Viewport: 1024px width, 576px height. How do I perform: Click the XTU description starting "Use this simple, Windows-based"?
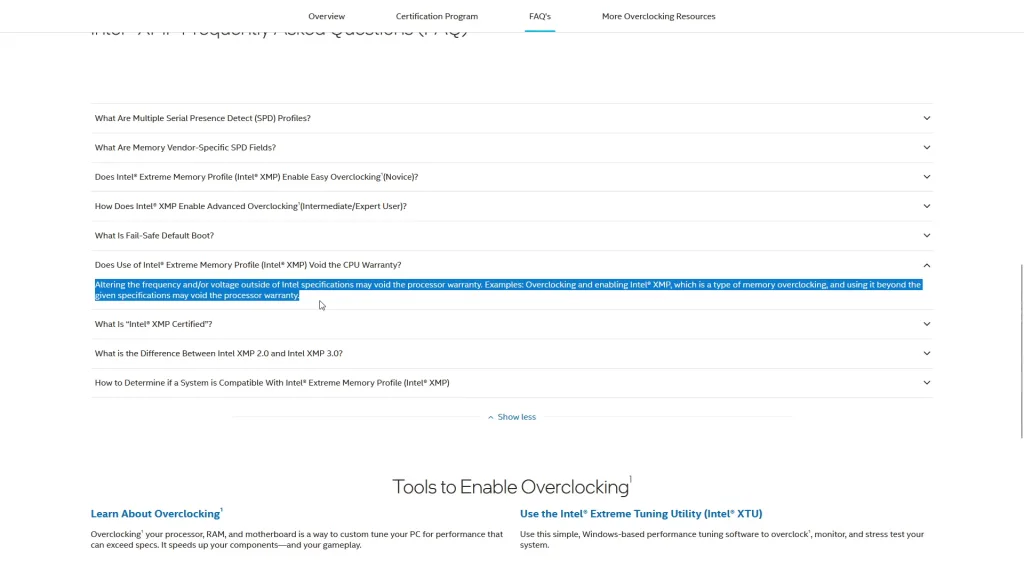[722, 539]
